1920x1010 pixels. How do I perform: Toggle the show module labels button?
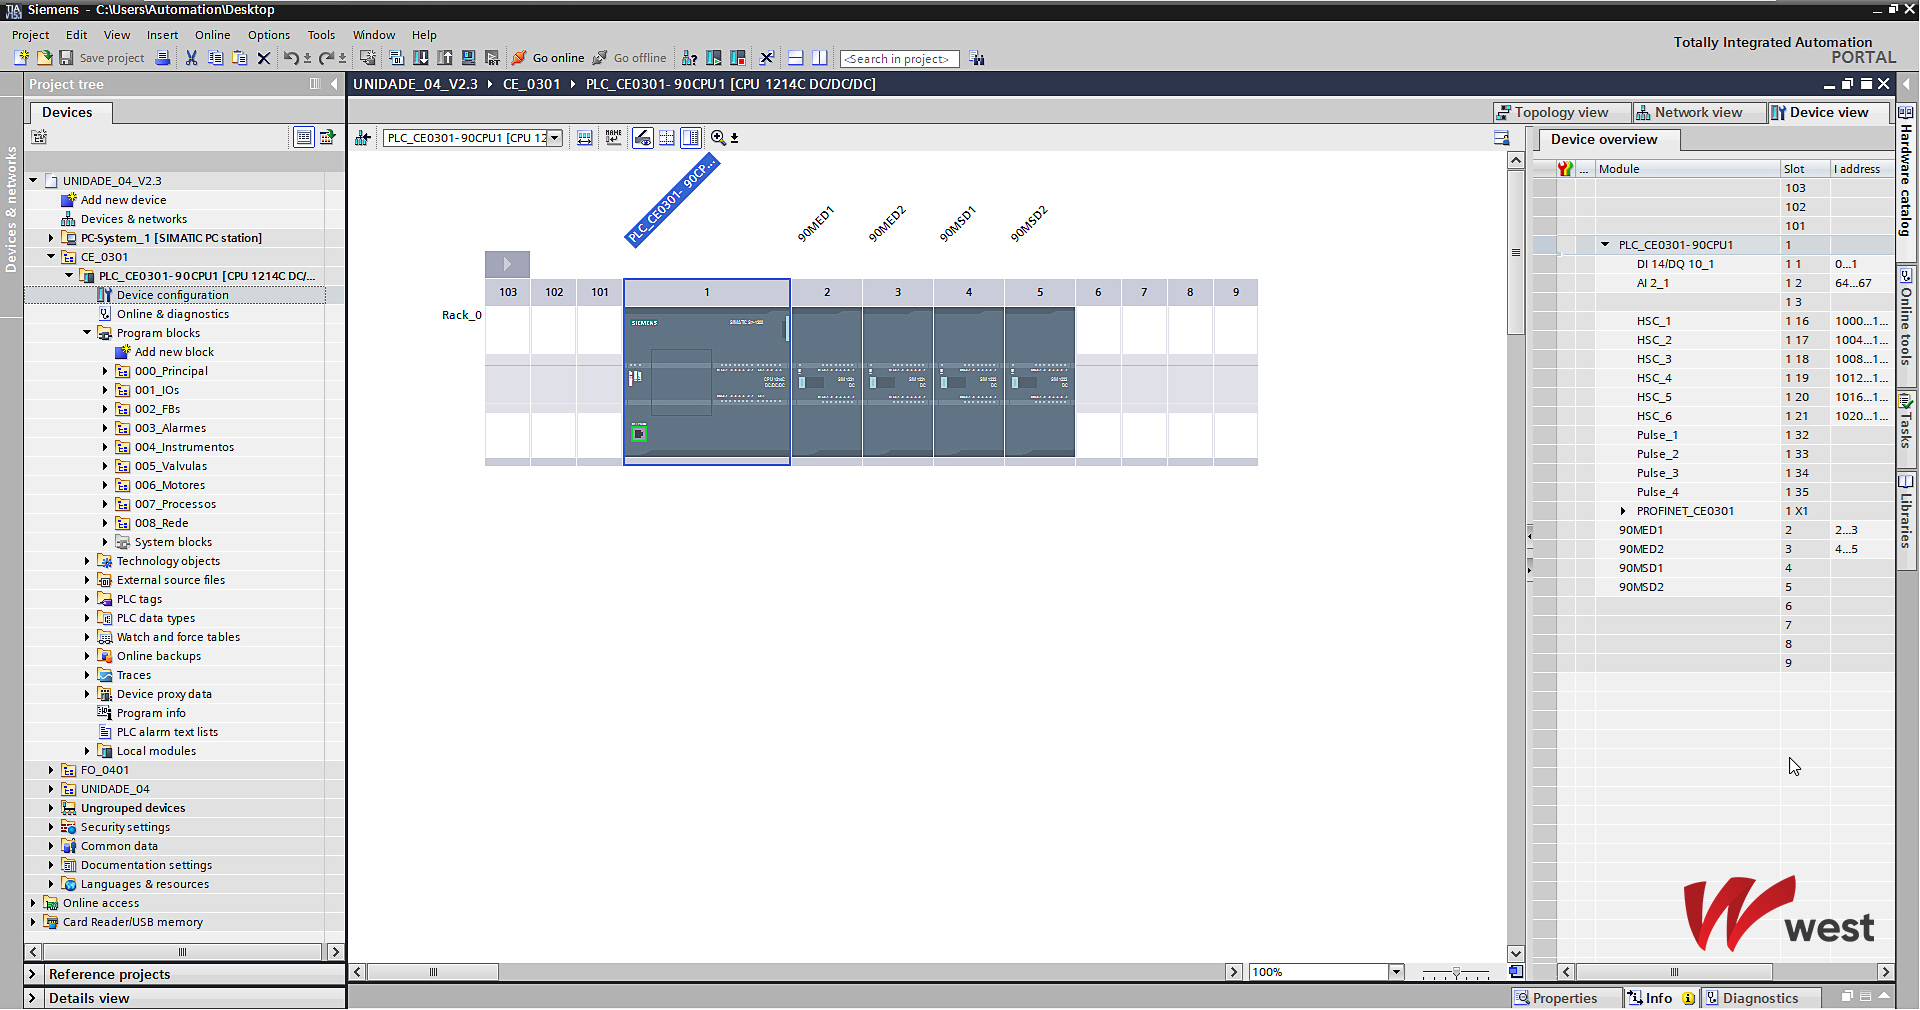coord(613,138)
